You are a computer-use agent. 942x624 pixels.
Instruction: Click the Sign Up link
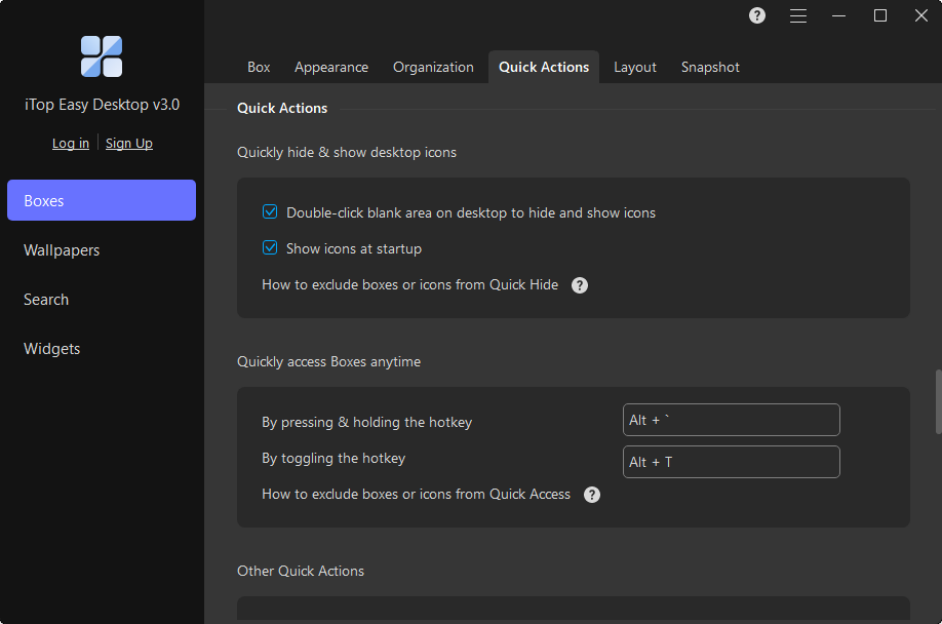click(x=129, y=144)
